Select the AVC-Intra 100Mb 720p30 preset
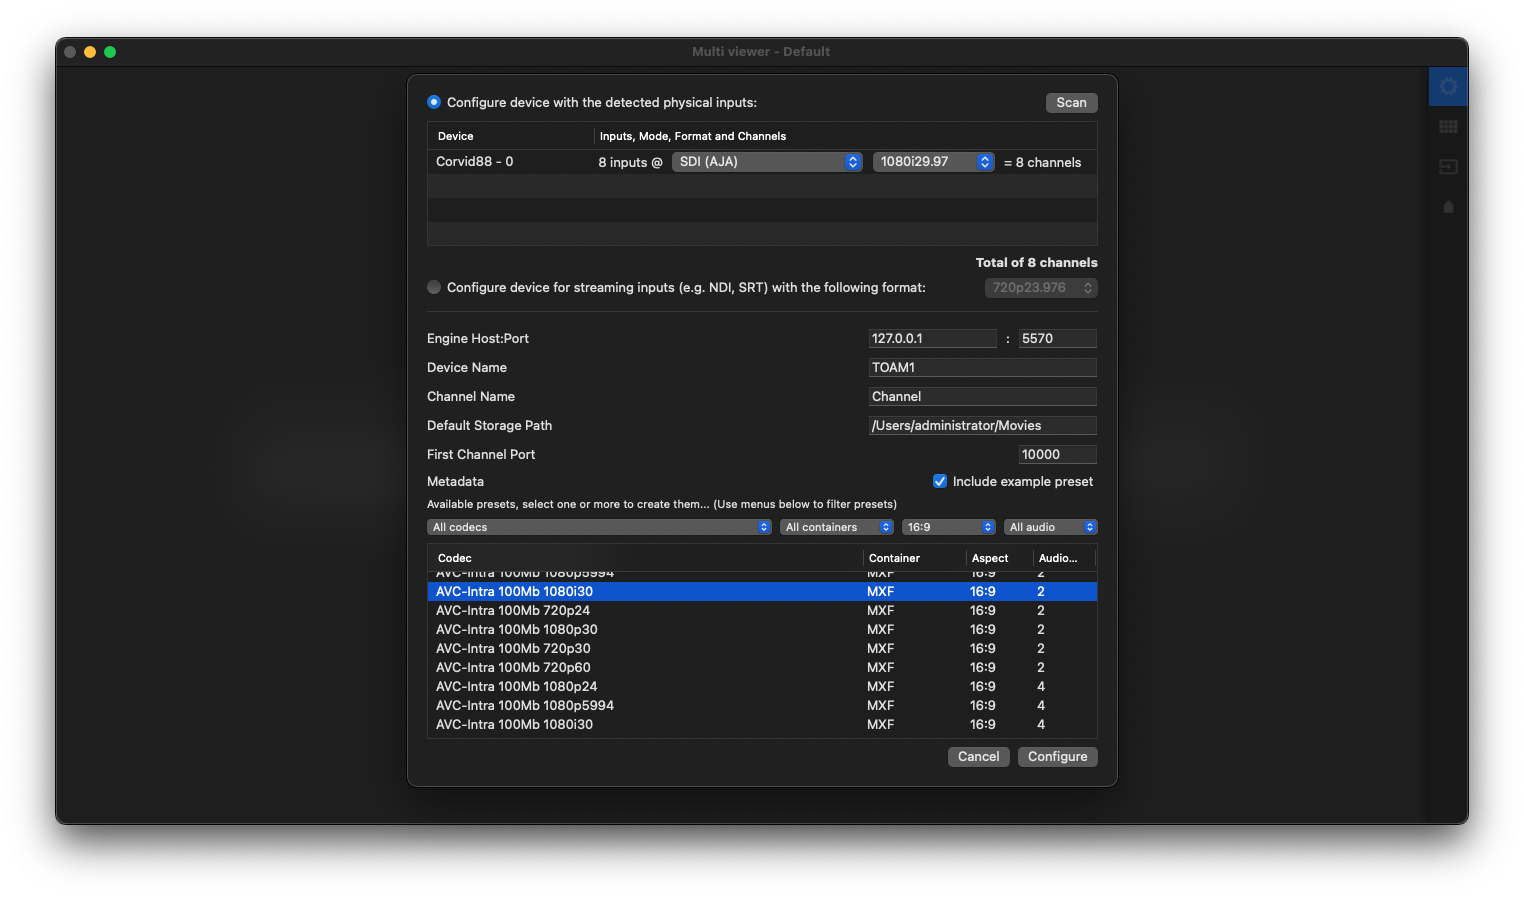 [762, 649]
